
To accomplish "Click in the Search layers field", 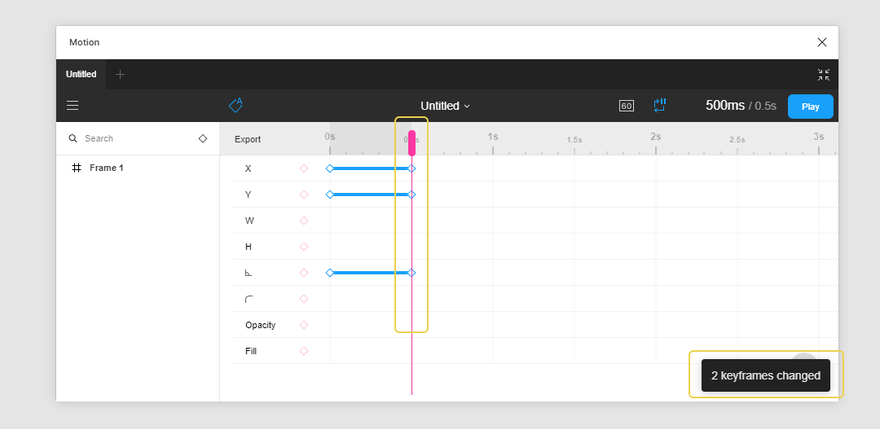I will point(132,139).
